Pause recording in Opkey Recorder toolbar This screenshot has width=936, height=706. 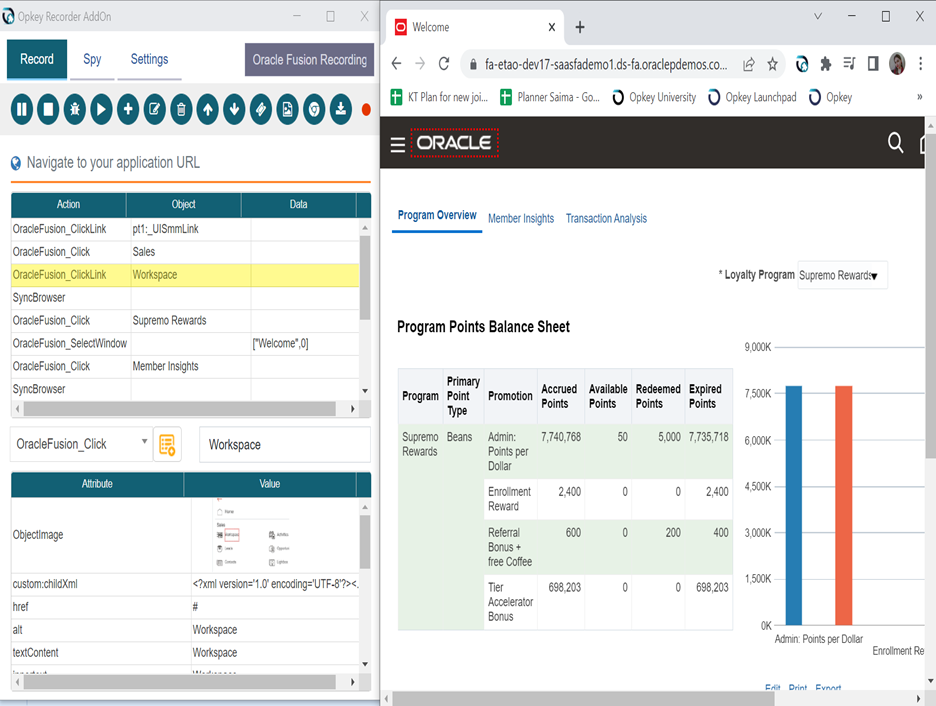click(21, 109)
